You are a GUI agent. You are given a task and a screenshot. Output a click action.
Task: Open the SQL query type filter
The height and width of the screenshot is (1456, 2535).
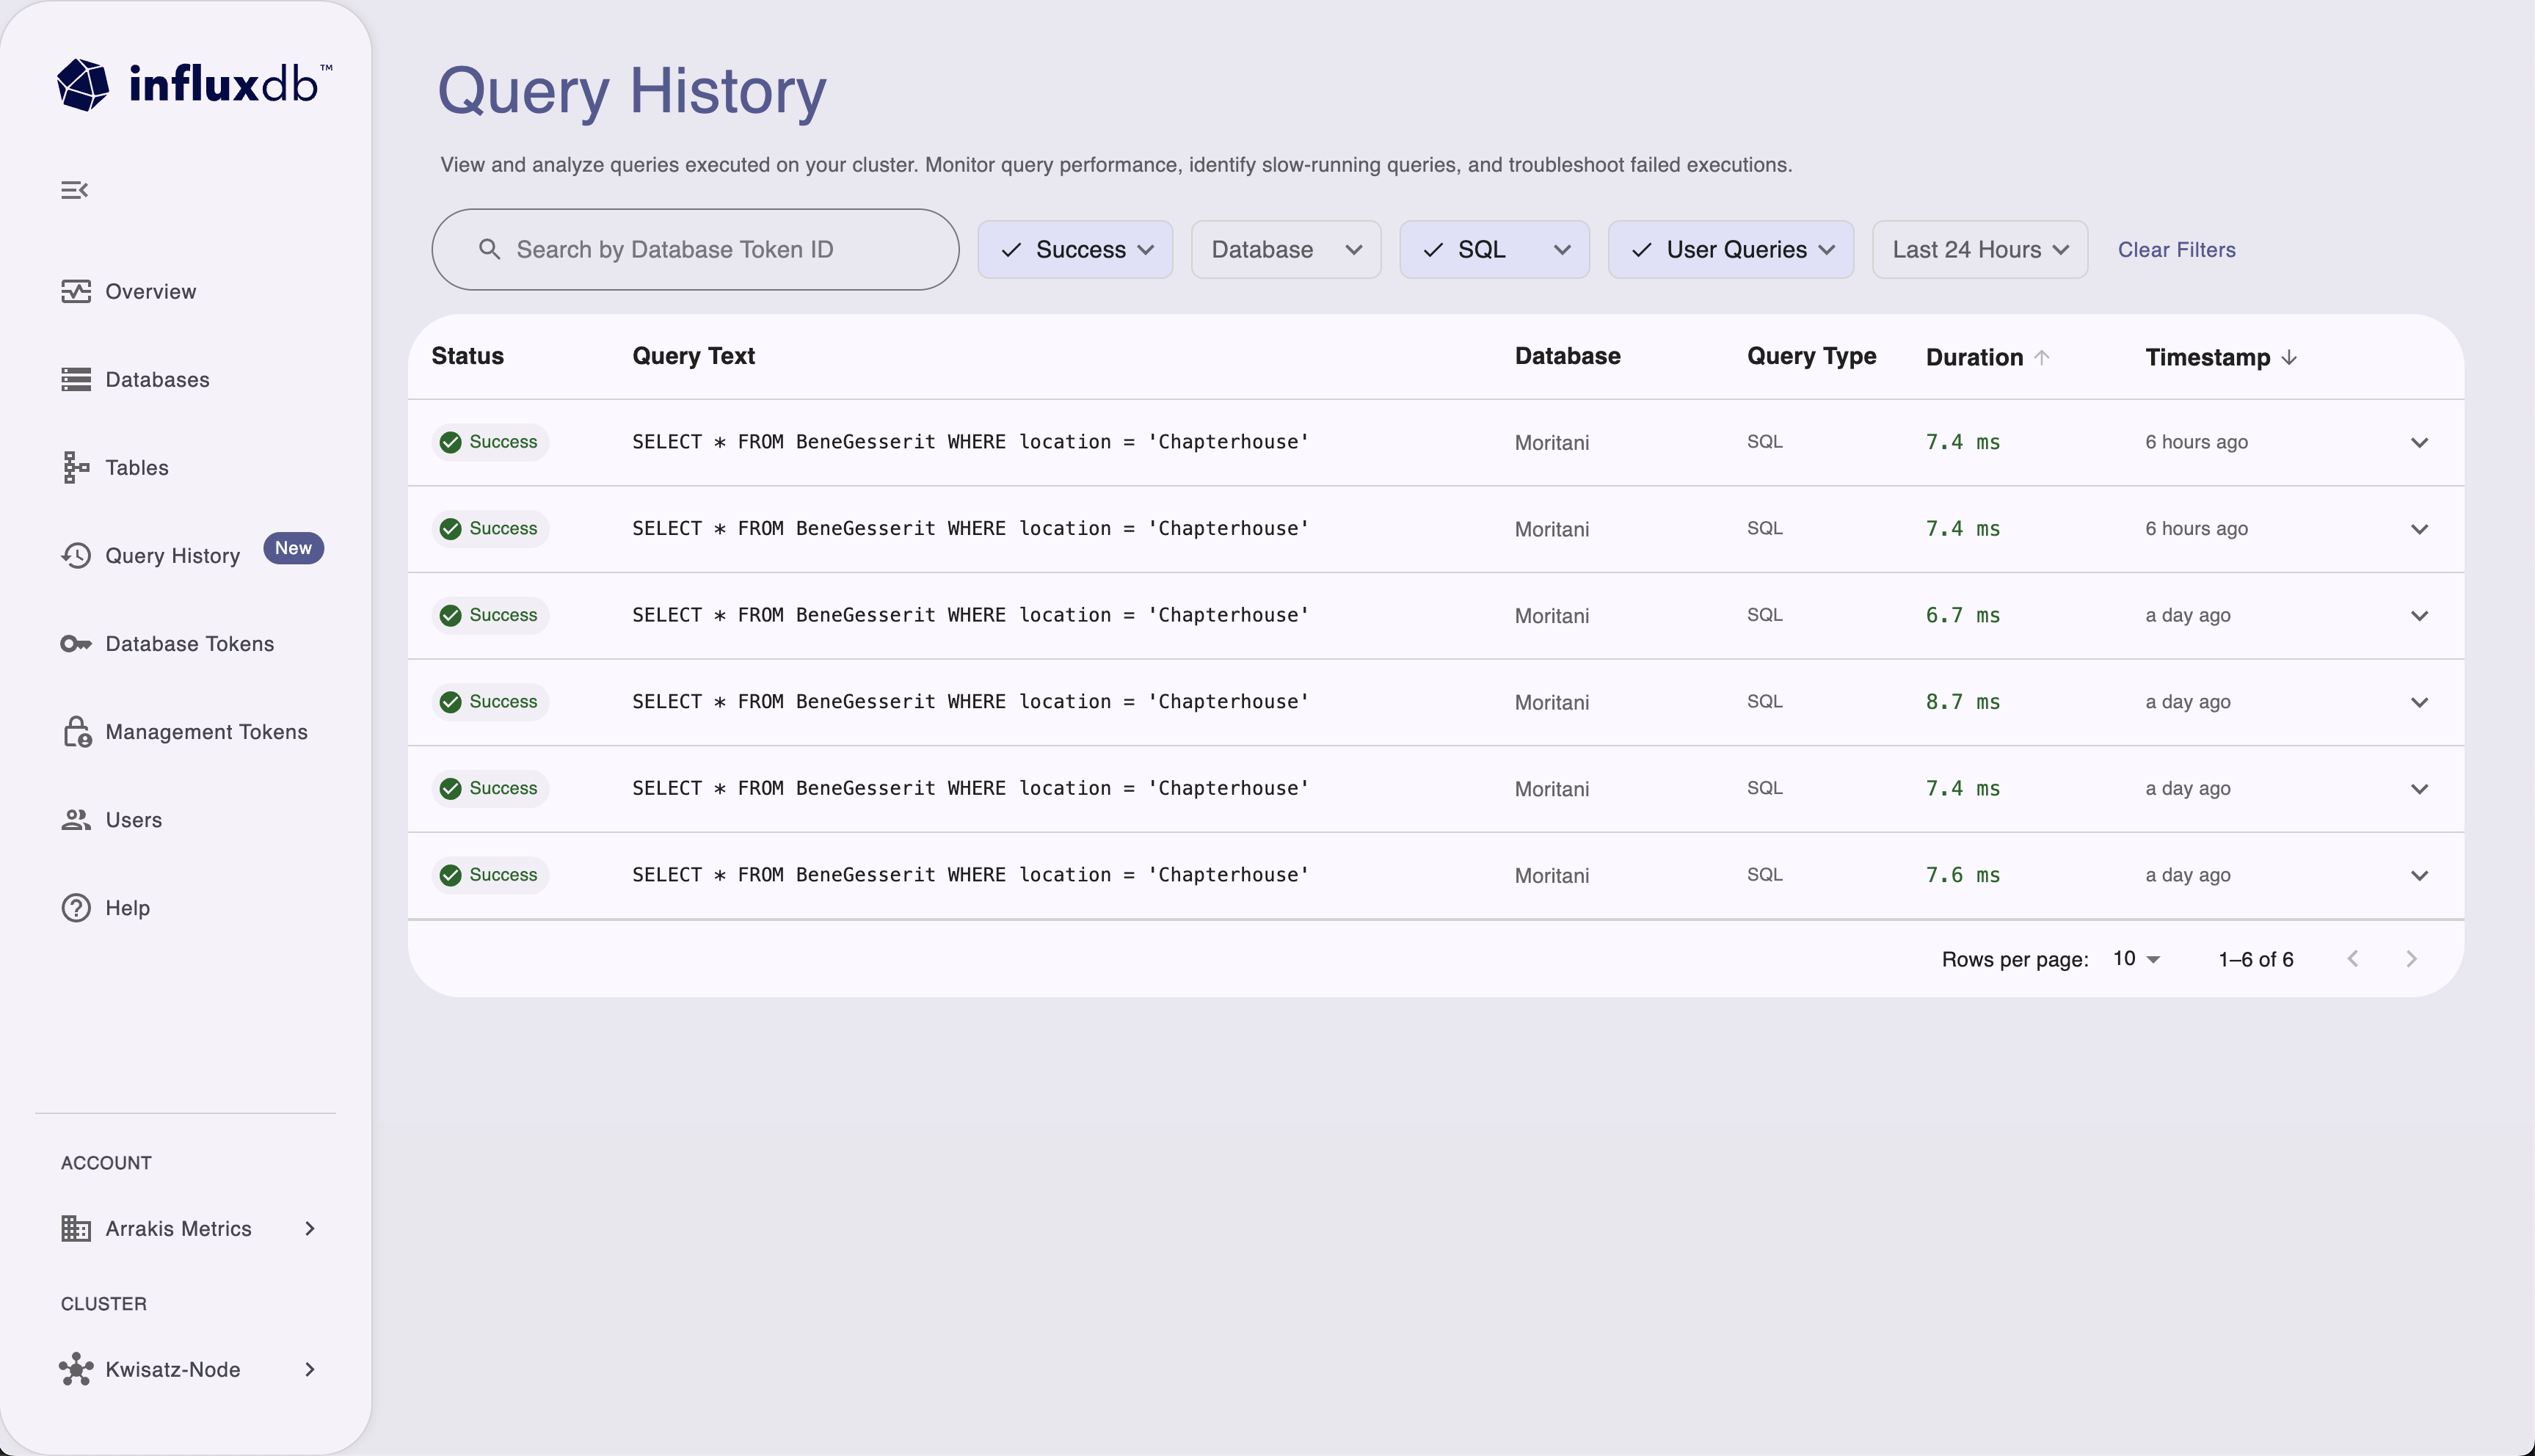tap(1494, 249)
